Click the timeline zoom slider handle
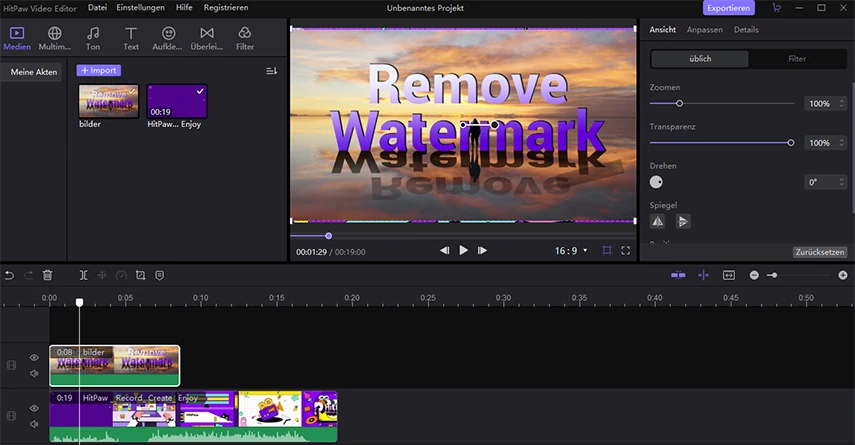Screen dimensions: 855x445 point(774,275)
